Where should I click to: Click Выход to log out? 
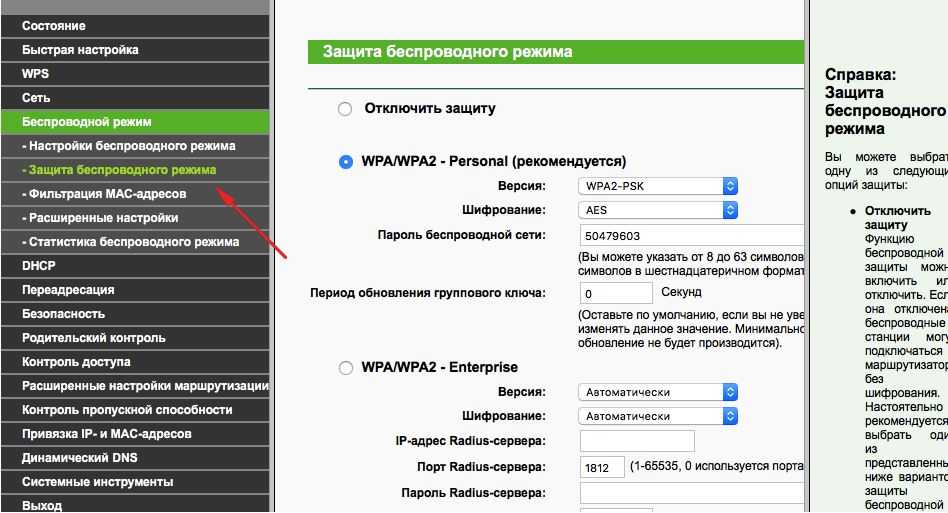42,506
